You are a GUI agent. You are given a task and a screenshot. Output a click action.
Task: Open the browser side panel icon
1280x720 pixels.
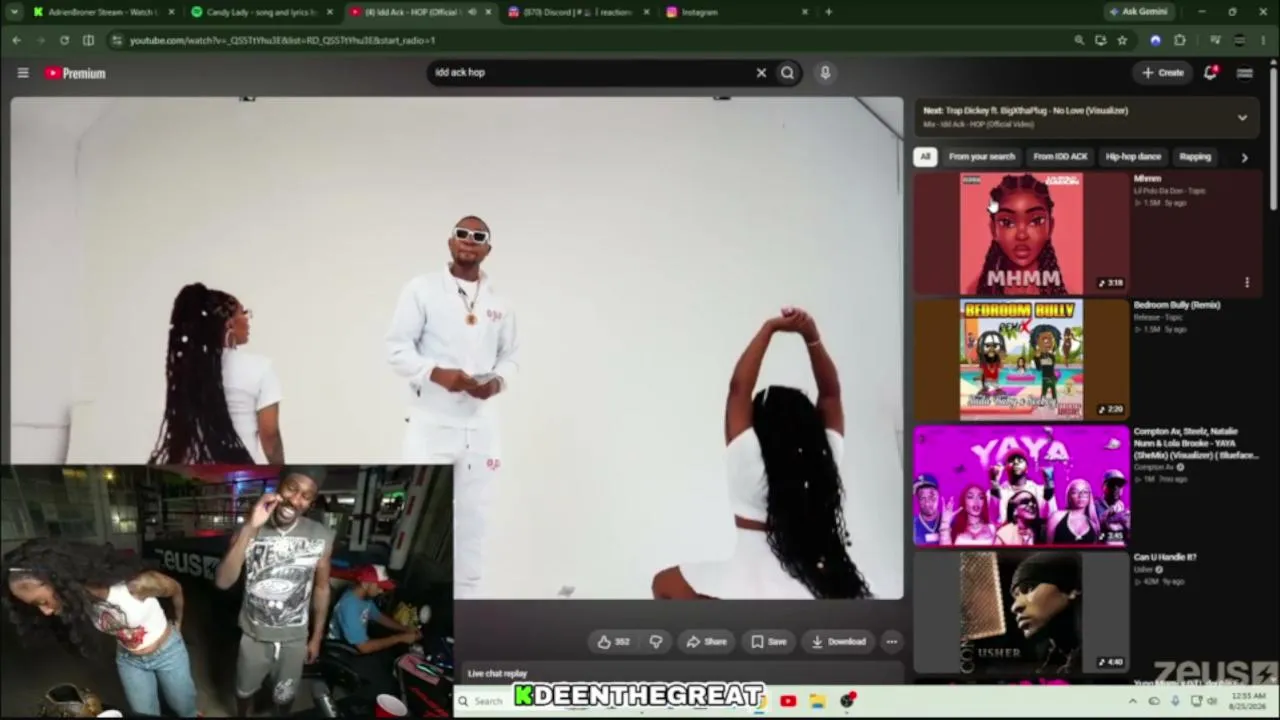tap(88, 40)
